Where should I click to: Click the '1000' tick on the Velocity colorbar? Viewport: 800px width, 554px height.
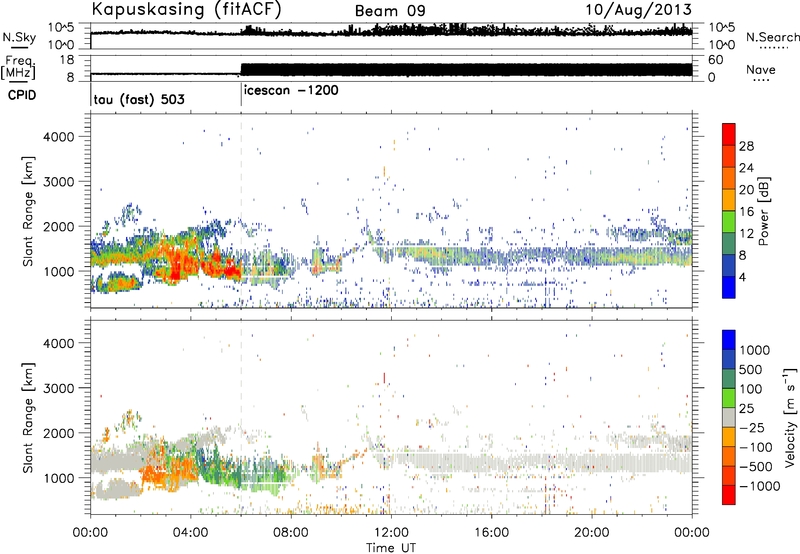(x=754, y=350)
